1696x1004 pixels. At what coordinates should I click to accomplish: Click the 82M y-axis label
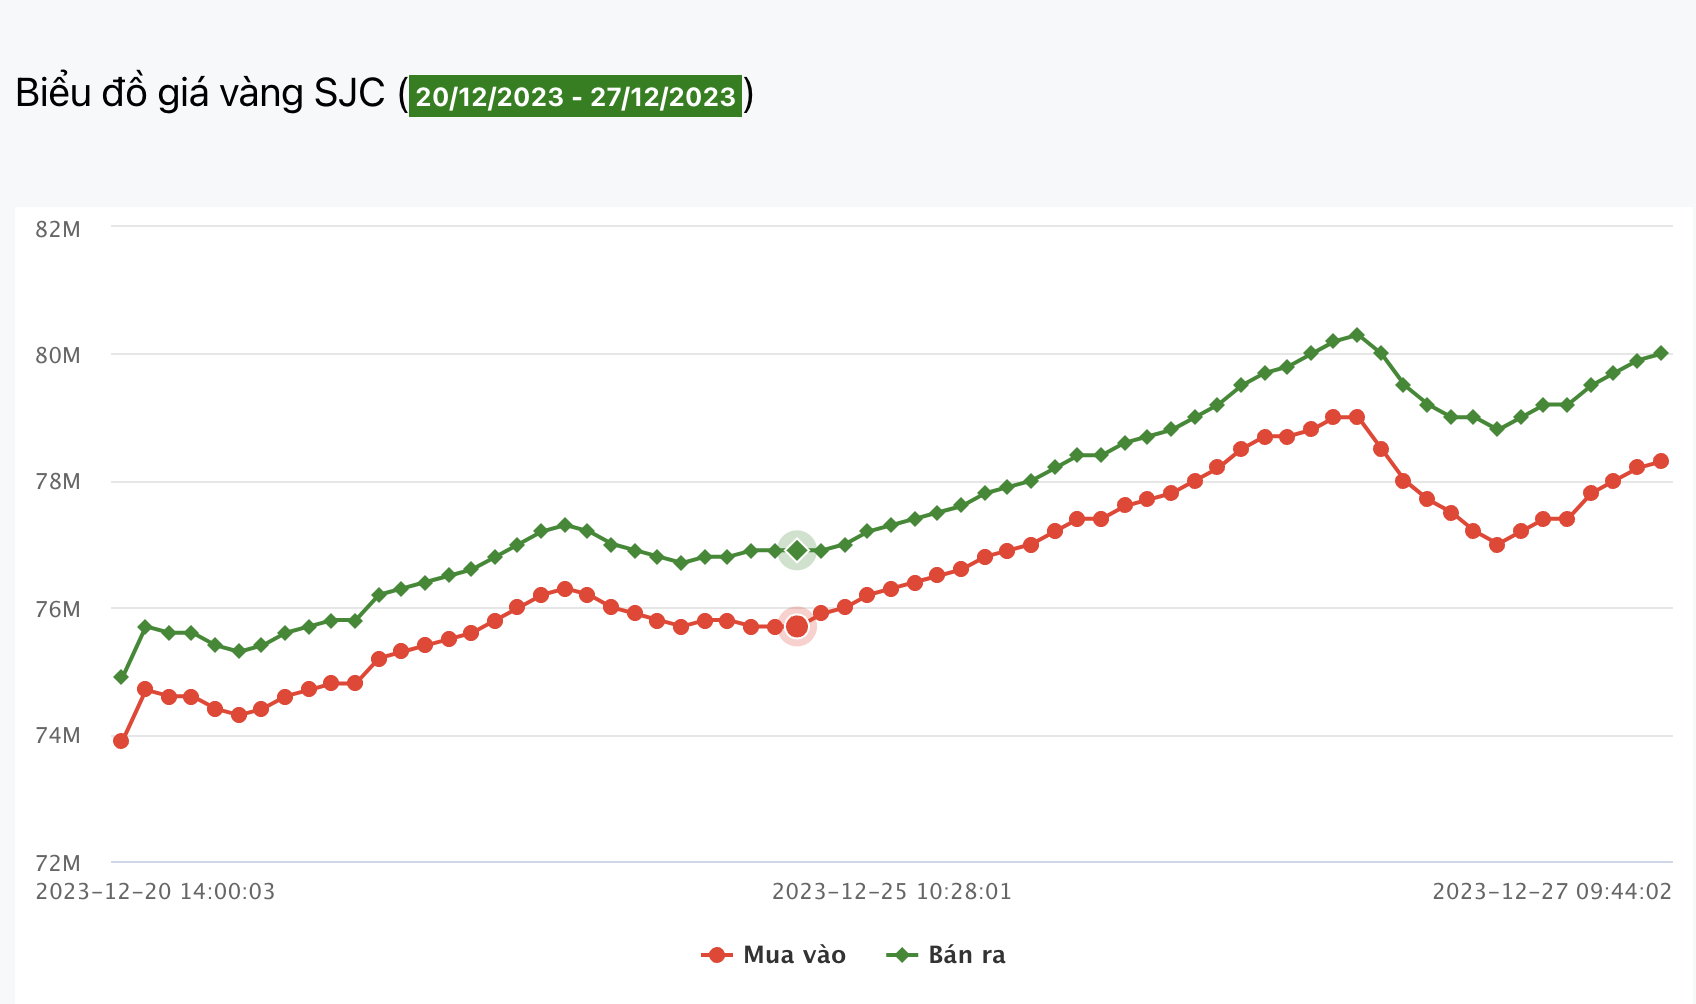pos(58,229)
